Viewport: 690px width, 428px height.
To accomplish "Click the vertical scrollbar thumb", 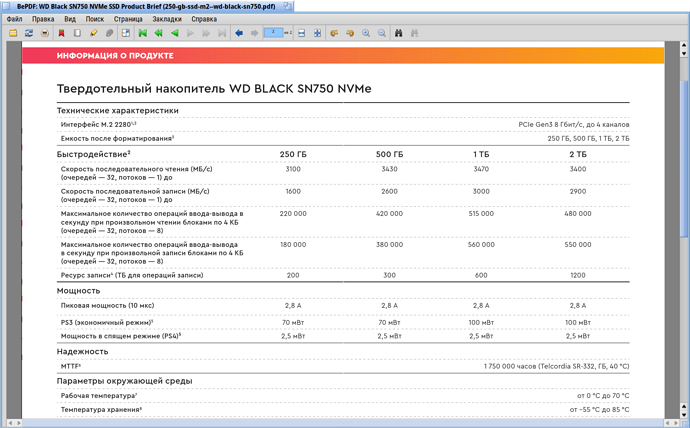I will [x=684, y=158].
